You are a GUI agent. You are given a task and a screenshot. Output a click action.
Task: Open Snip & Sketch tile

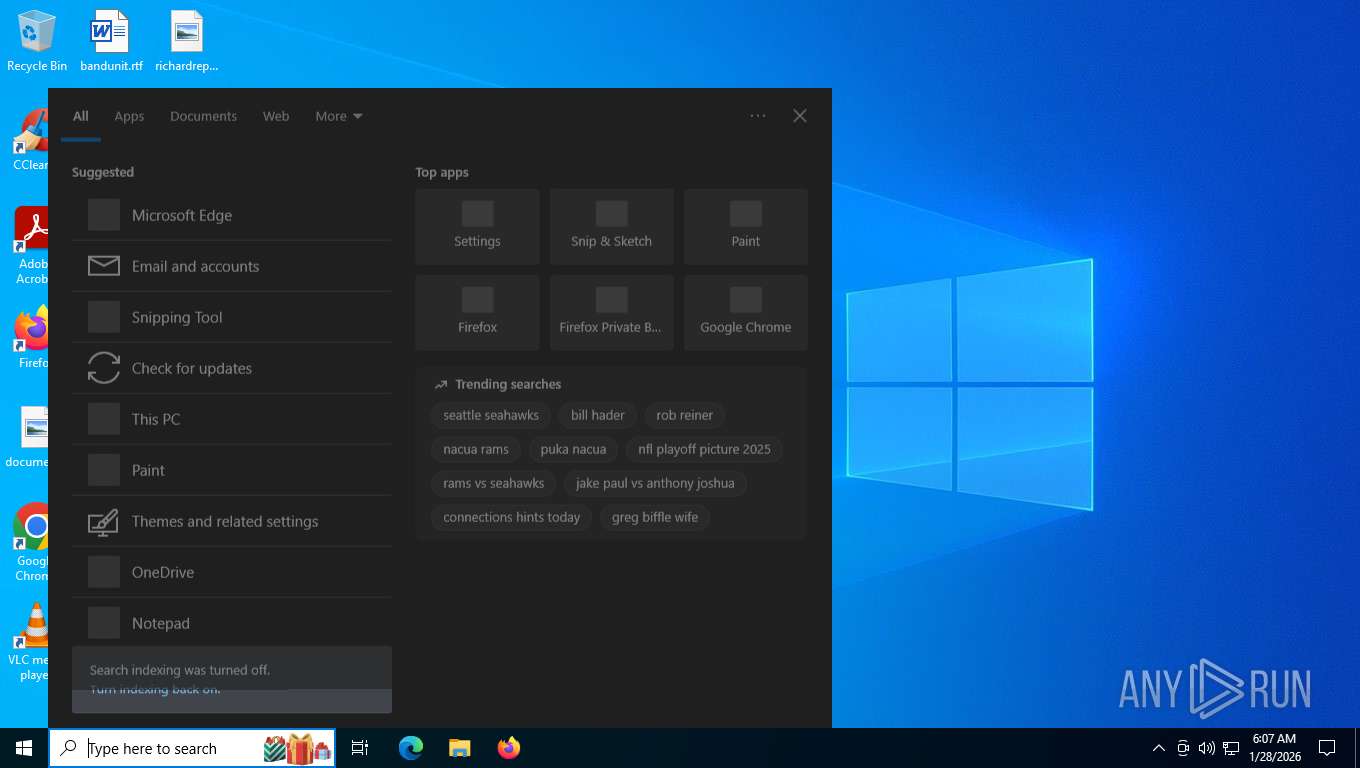coord(611,227)
